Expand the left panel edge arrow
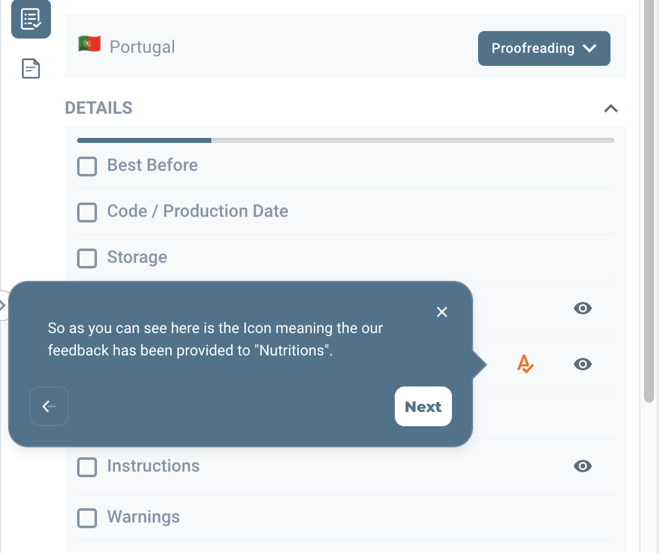The width and height of the screenshot is (659, 553). [x=3, y=305]
